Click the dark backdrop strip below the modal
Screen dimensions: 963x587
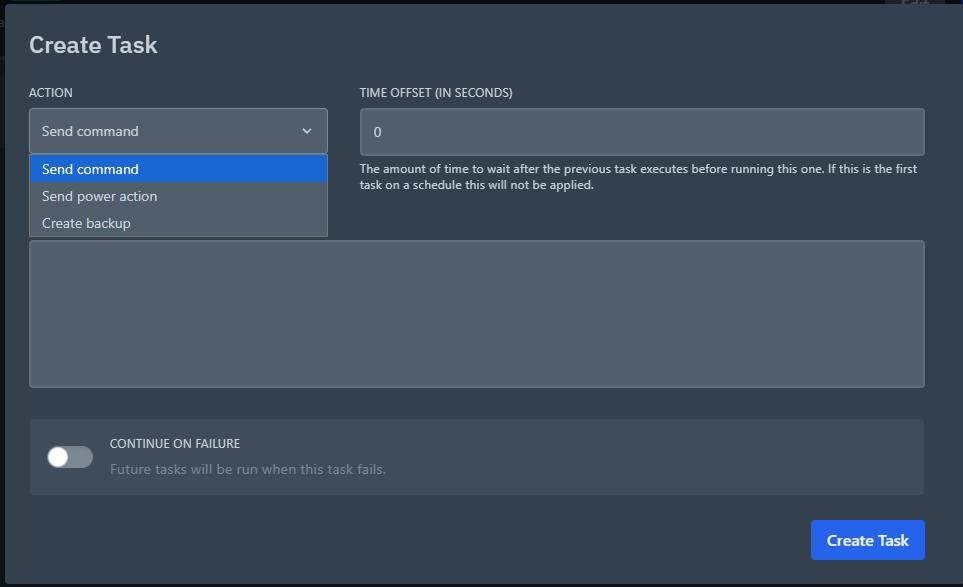coord(480,585)
